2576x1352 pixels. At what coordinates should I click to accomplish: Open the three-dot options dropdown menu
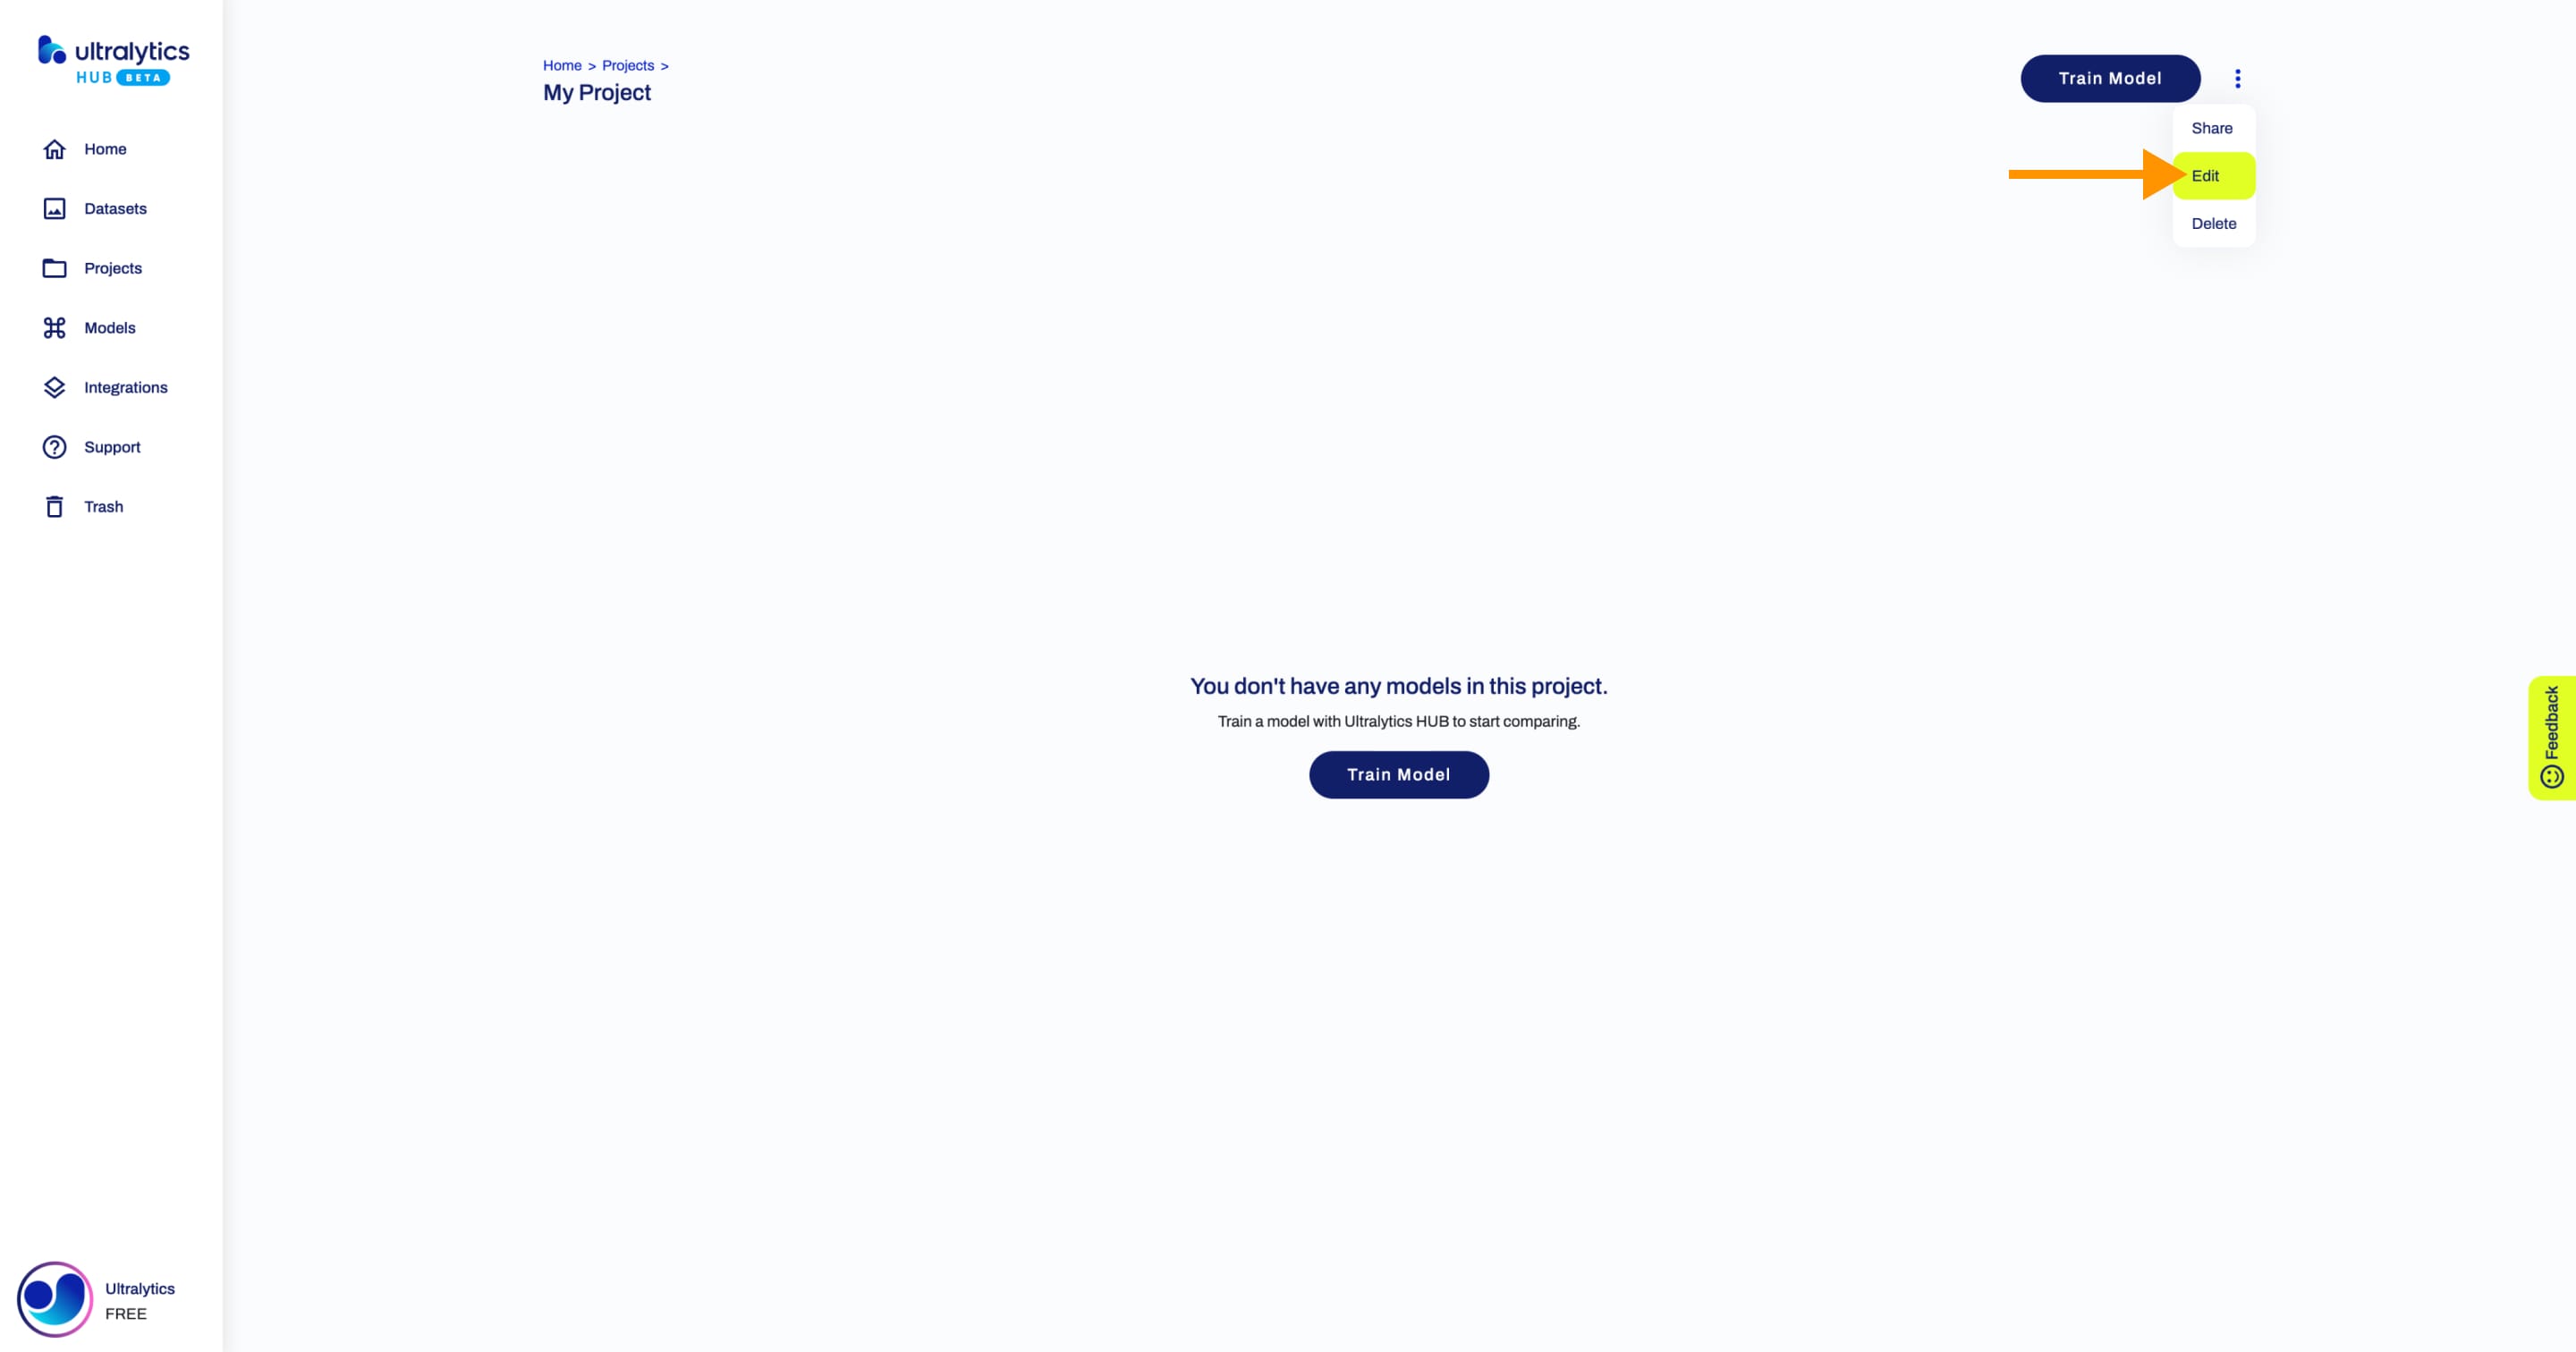tap(2237, 79)
